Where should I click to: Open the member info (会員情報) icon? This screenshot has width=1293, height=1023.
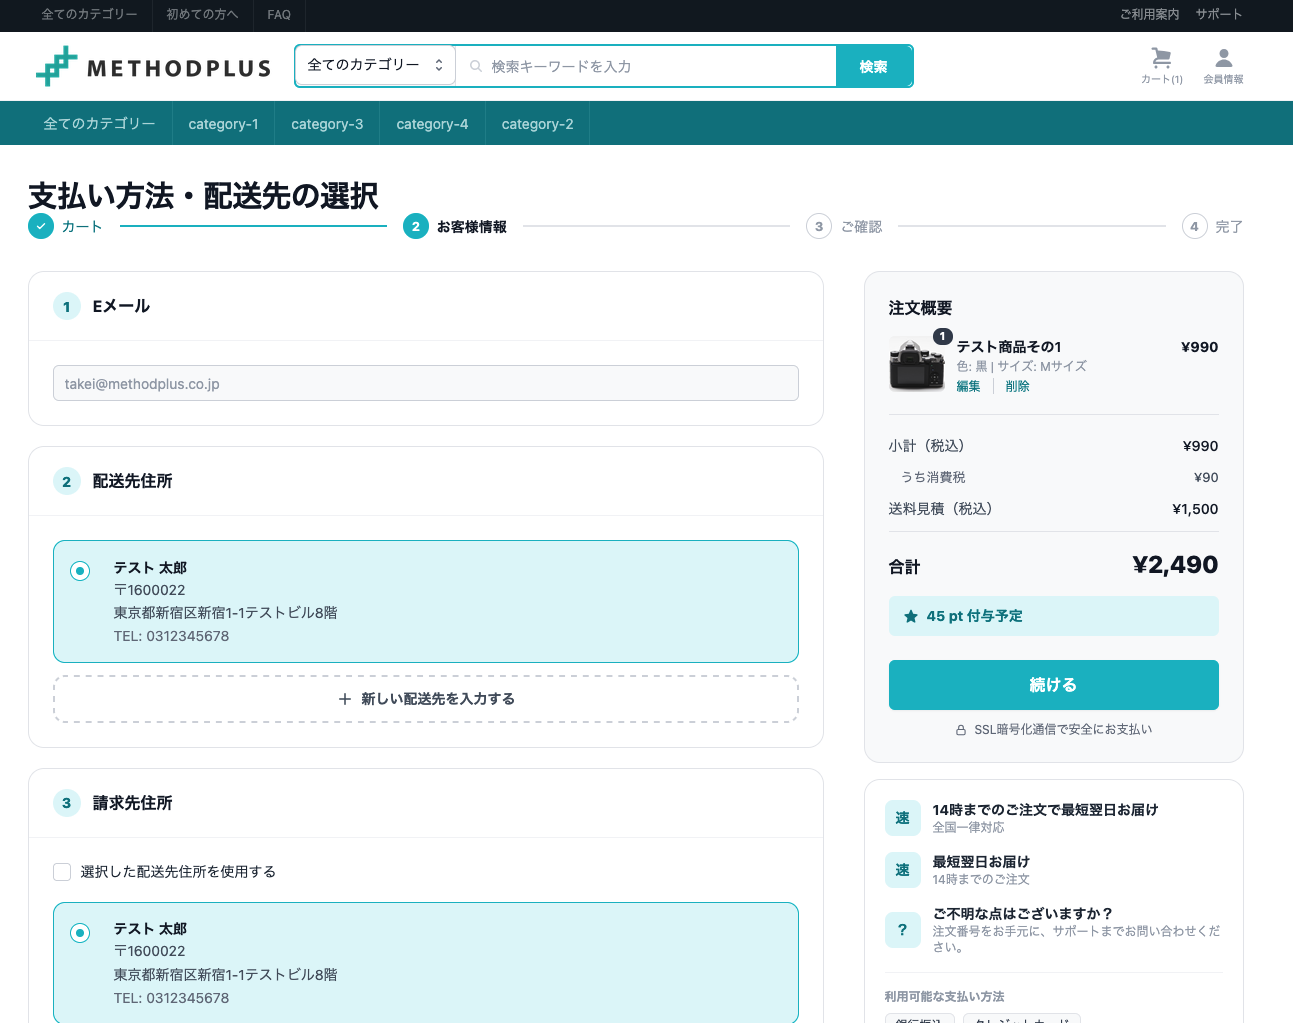[1223, 65]
